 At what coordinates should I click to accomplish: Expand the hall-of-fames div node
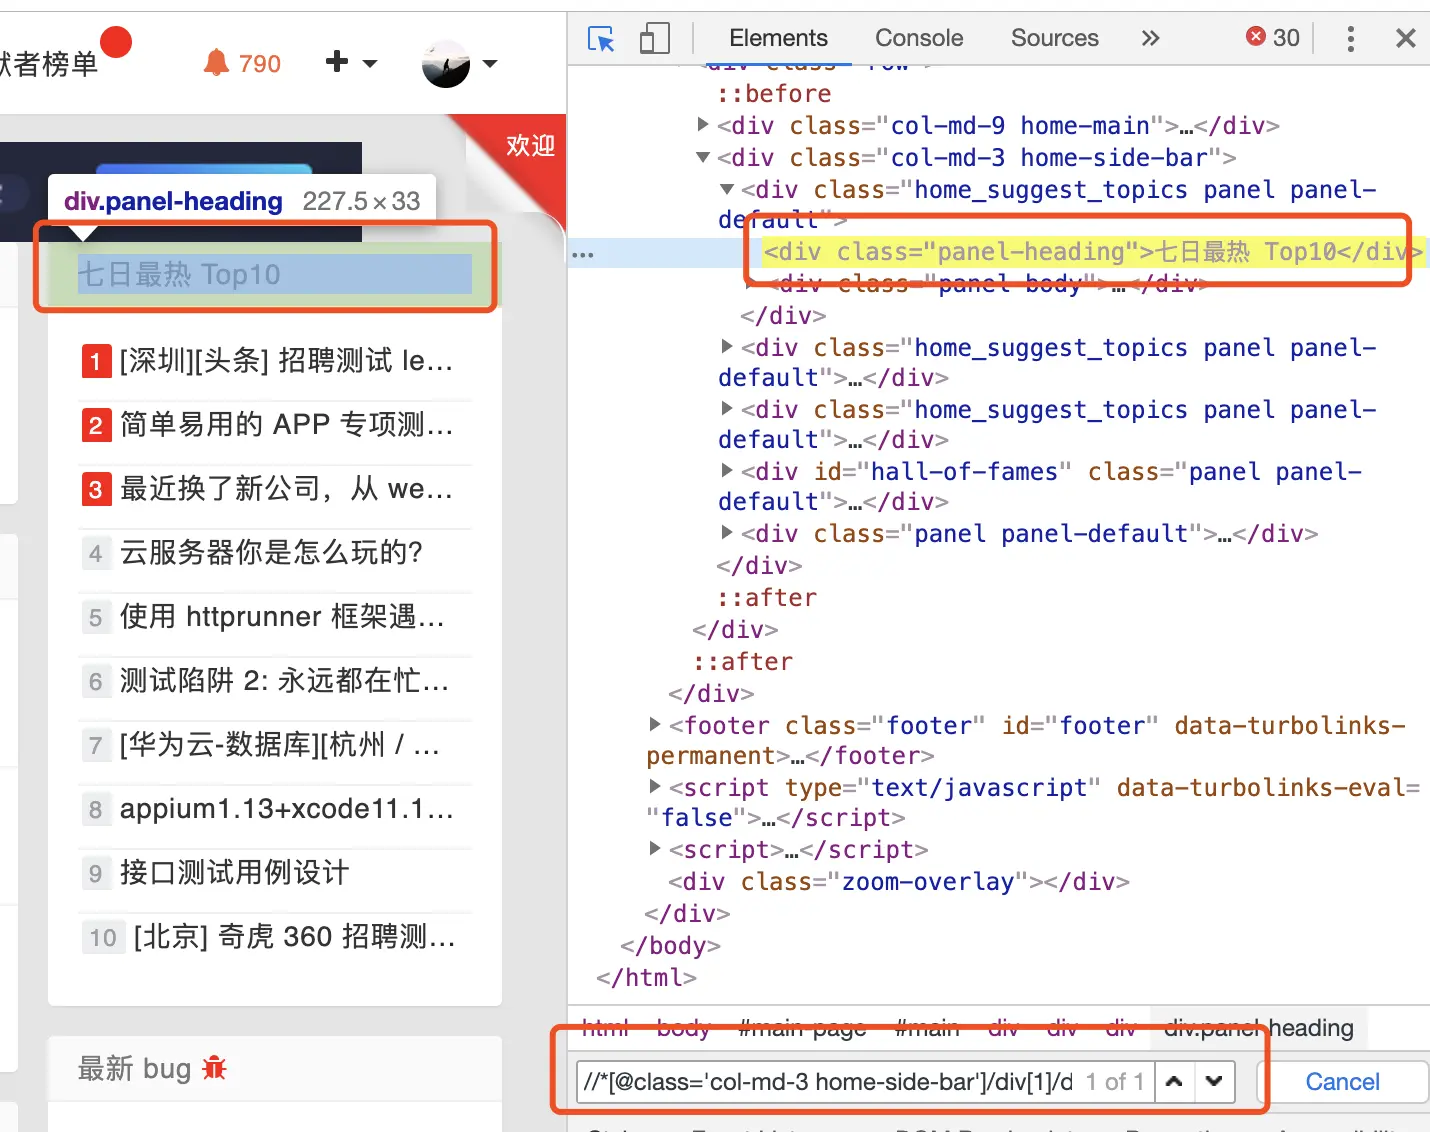(727, 470)
